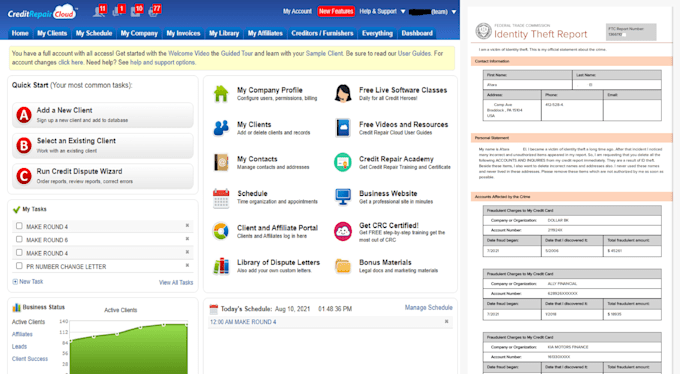Open the notification icon showing 11
Image resolution: width=680 pixels, height=374 pixels.
coord(100,10)
